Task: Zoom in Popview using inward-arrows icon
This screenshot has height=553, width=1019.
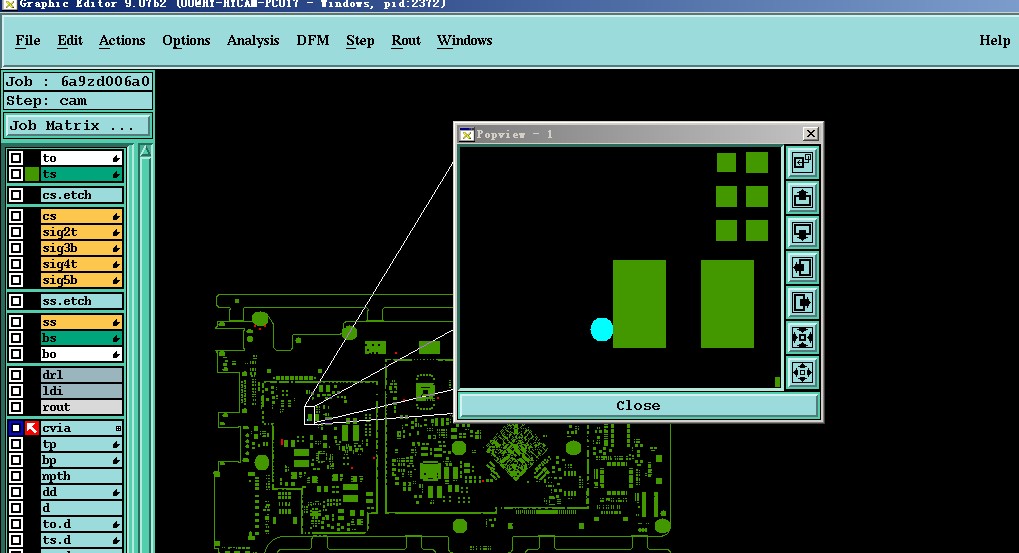Action: click(802, 337)
